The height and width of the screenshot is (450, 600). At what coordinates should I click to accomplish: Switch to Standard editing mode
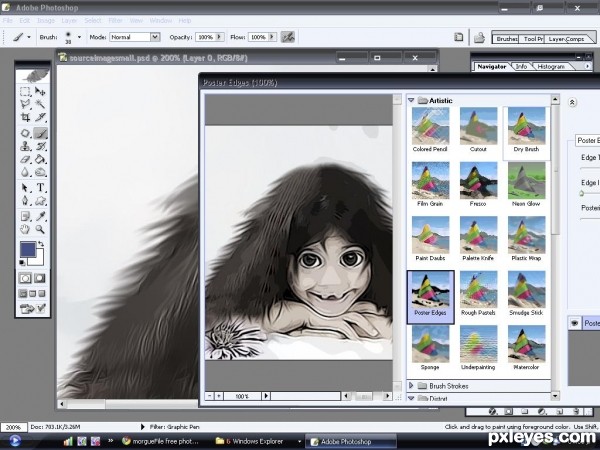point(25,278)
